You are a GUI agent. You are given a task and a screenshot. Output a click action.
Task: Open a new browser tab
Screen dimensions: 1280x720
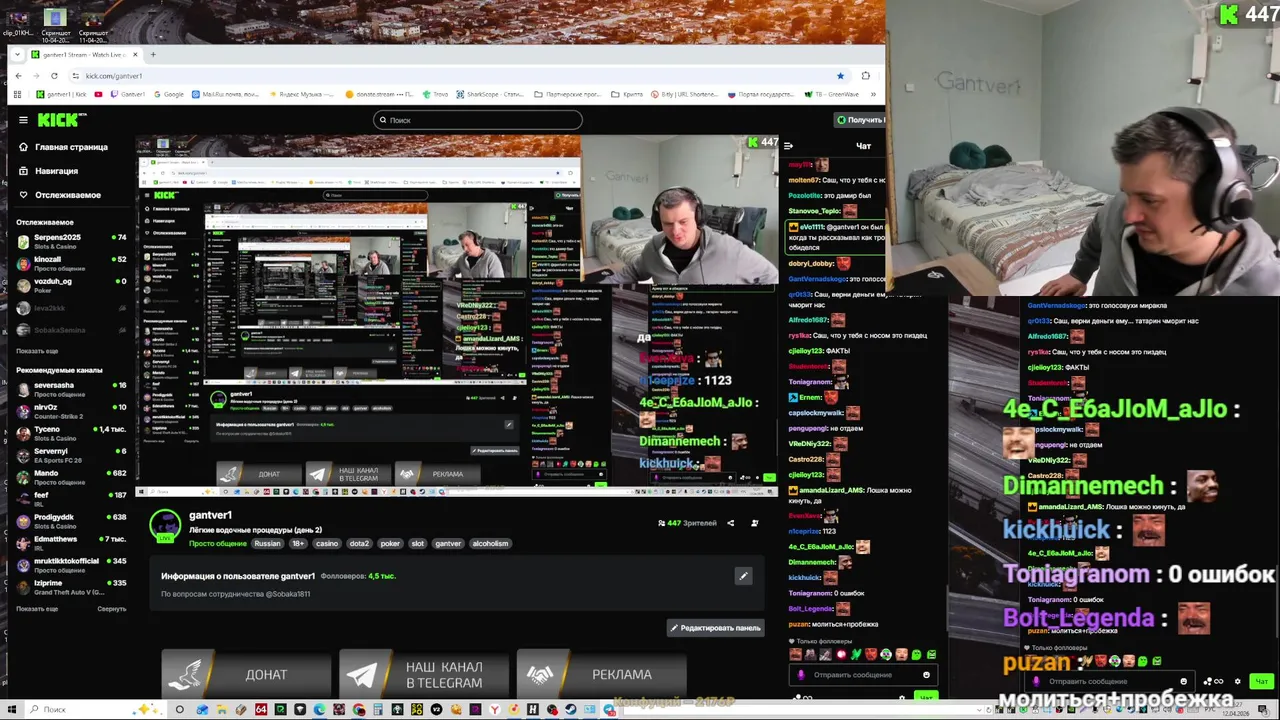coord(153,54)
